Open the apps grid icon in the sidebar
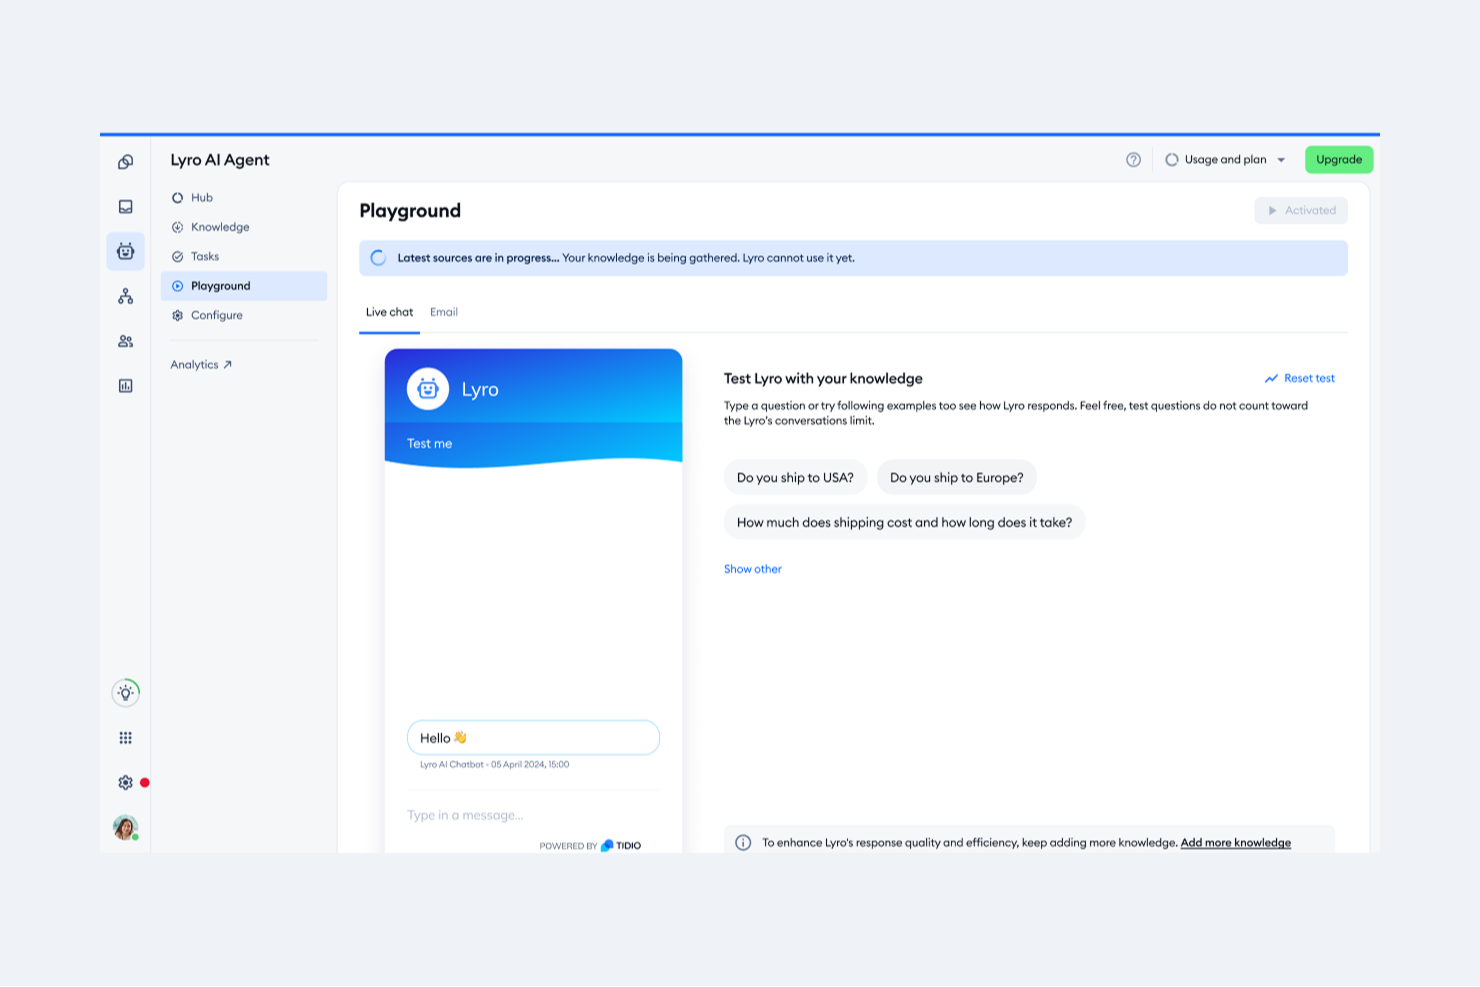The image size is (1480, 987). pyautogui.click(x=125, y=737)
